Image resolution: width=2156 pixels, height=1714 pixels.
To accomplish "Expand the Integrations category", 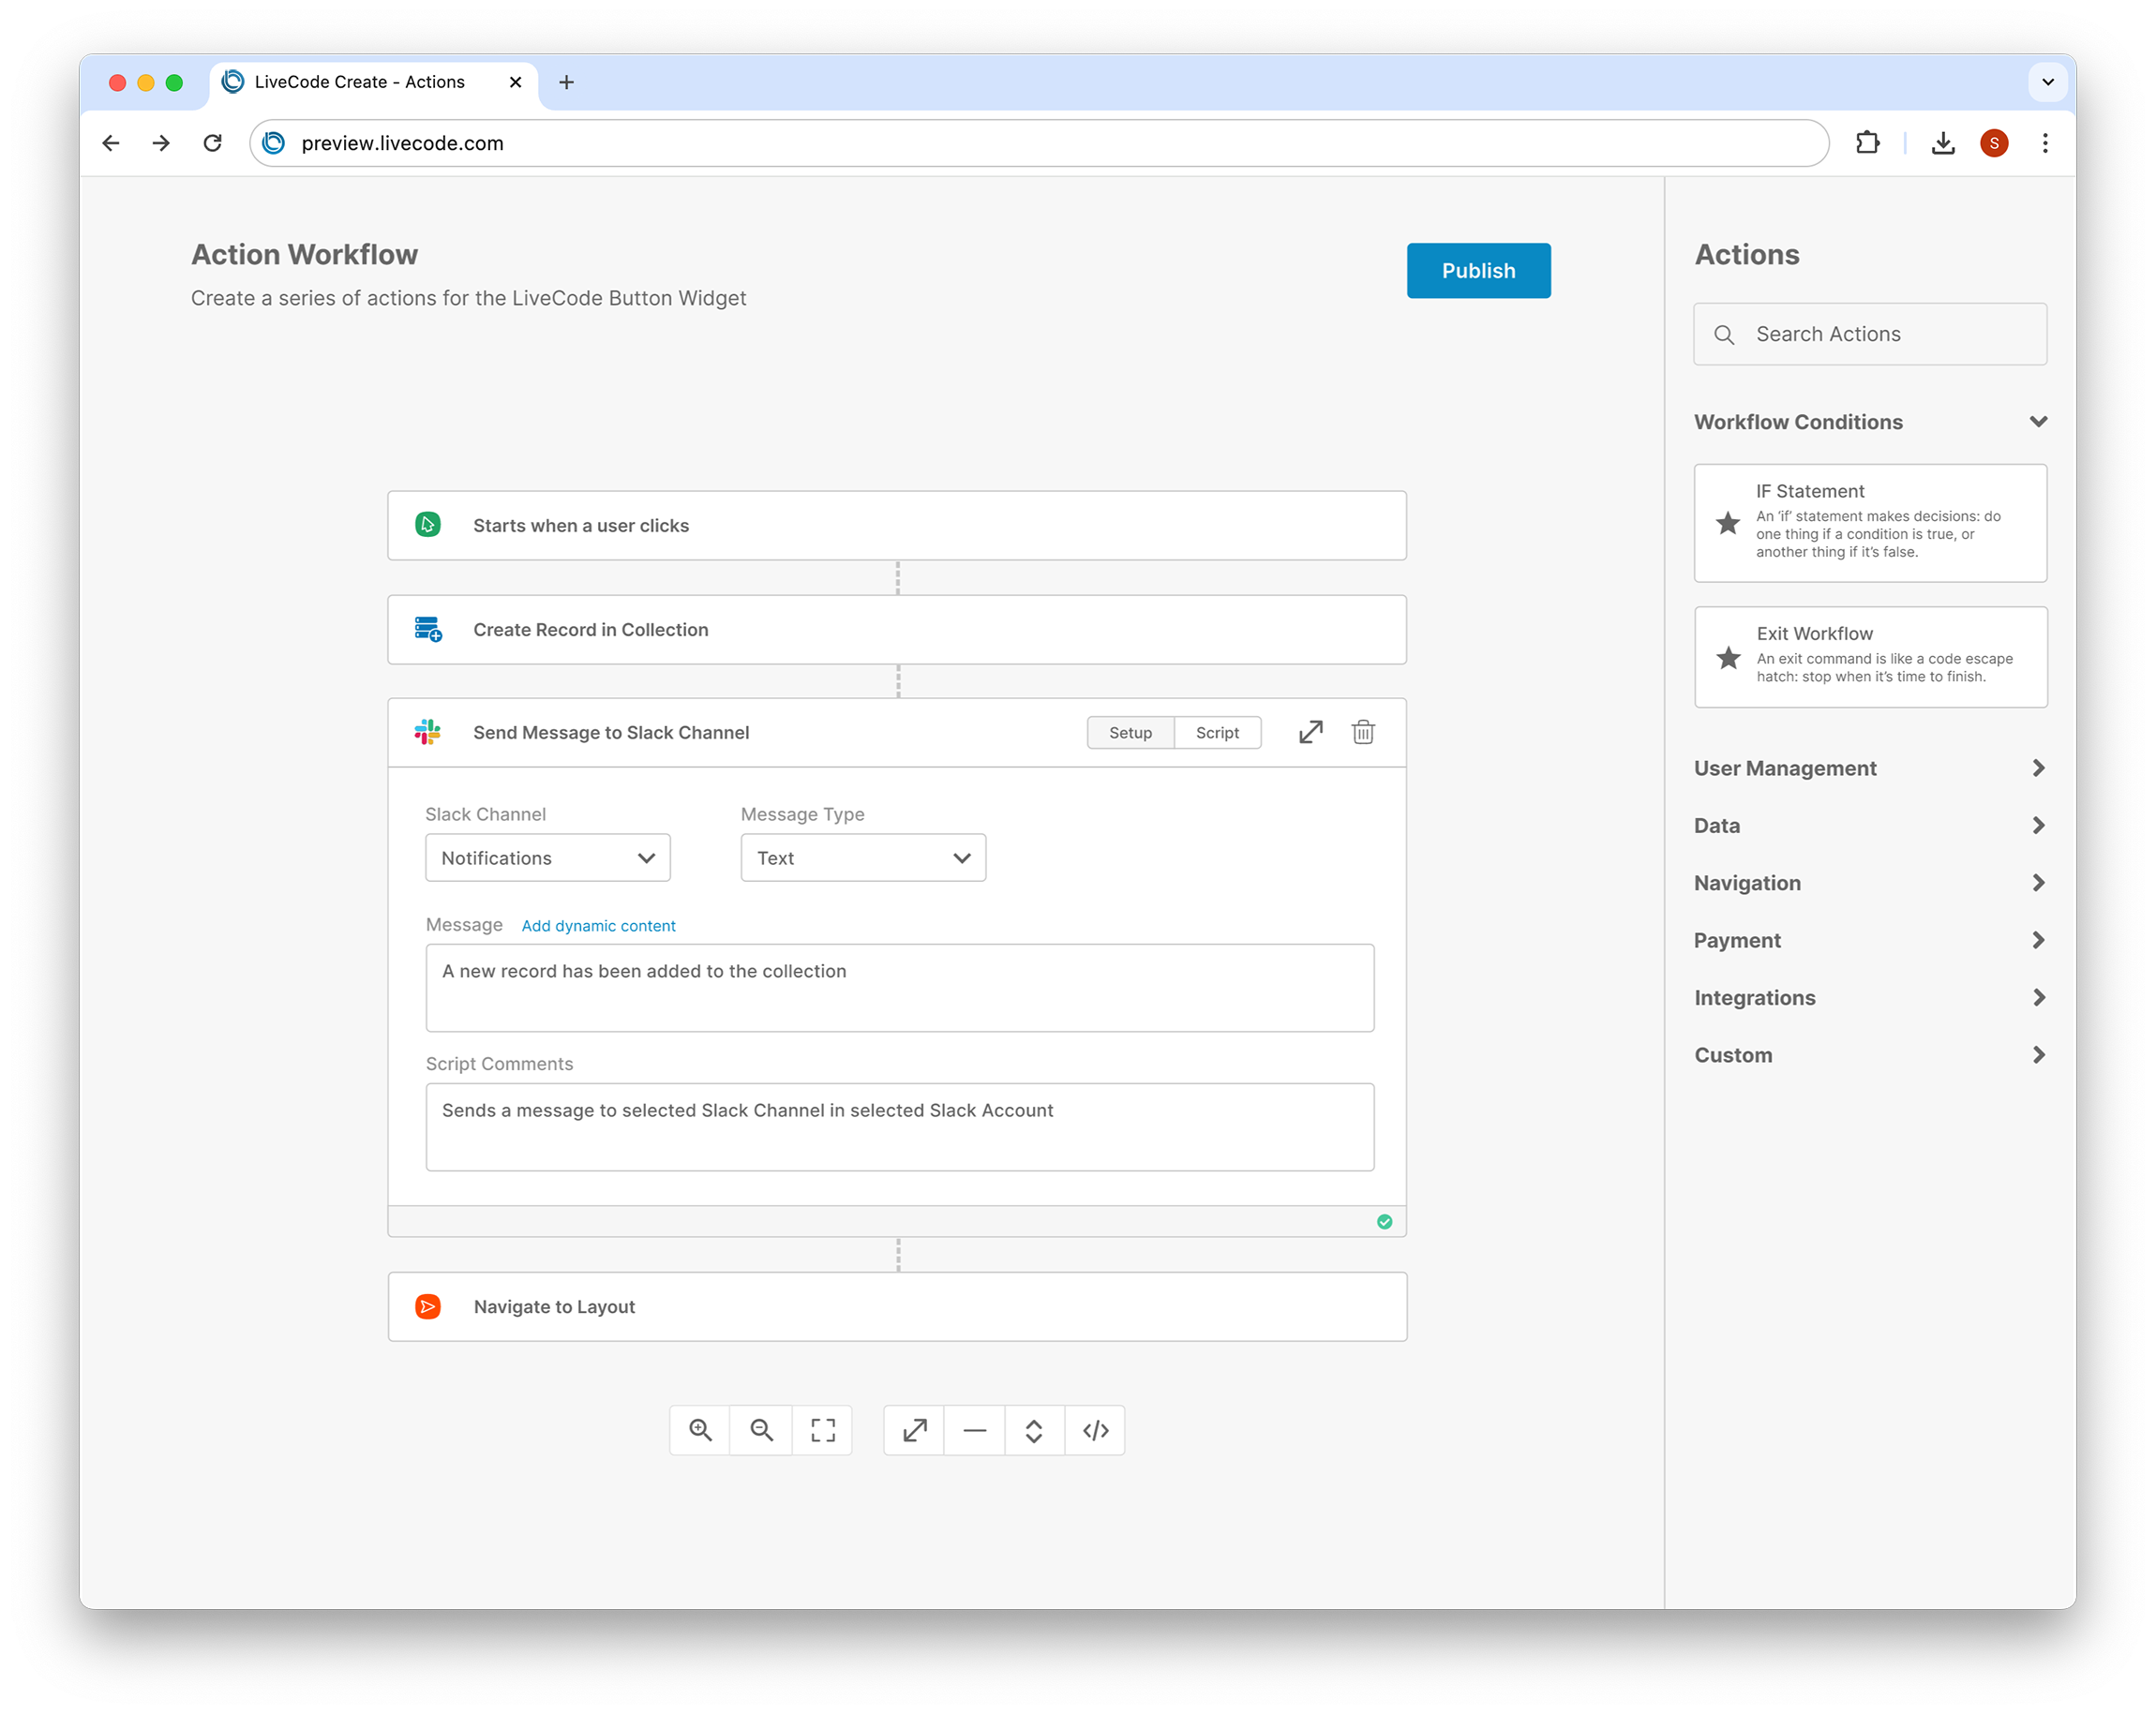I will pos(2037,998).
